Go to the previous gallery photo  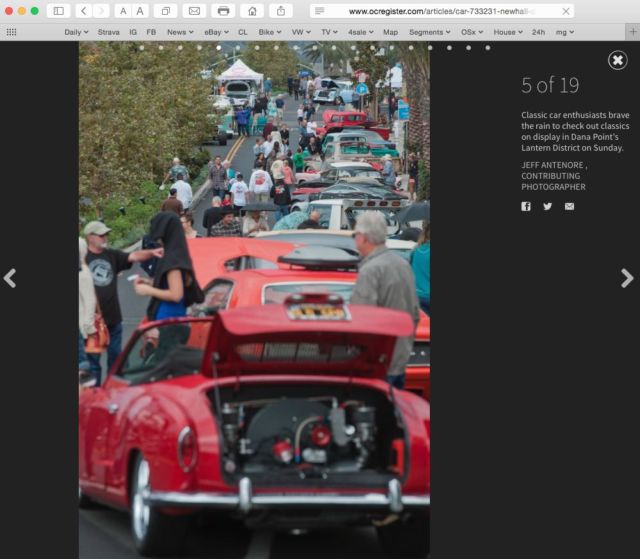[10, 278]
